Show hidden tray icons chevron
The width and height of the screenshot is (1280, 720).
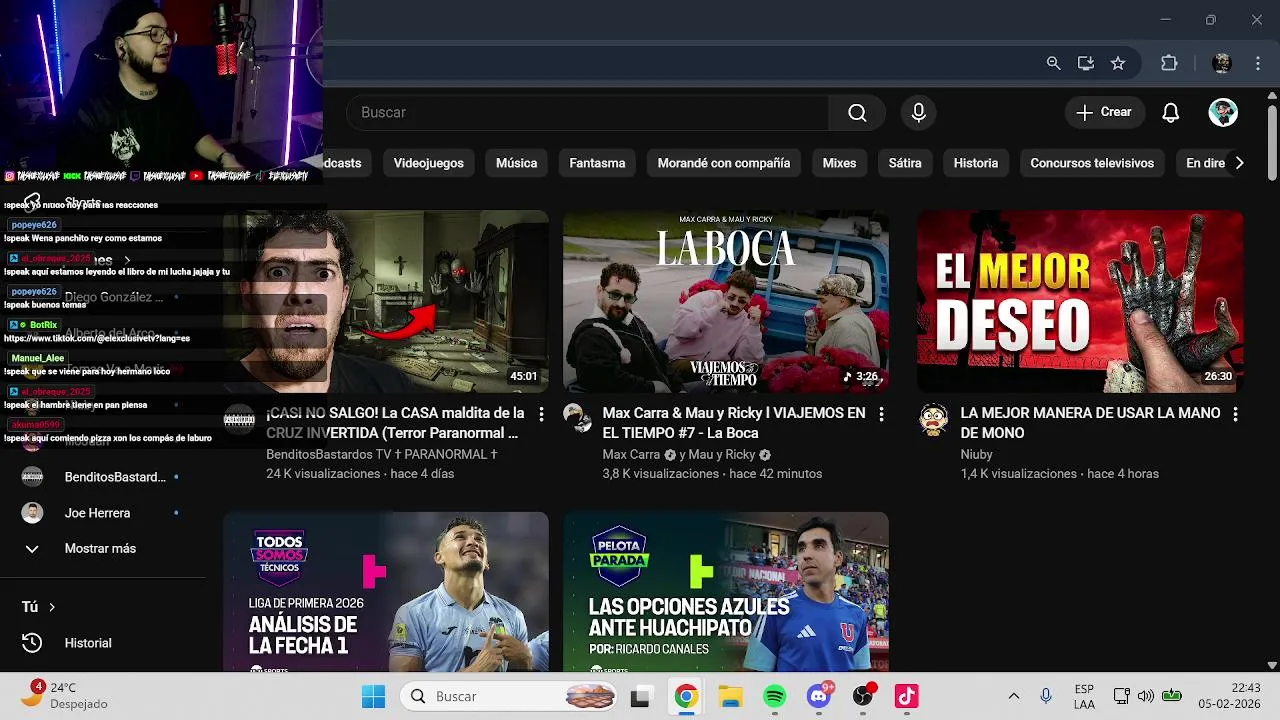point(1013,696)
